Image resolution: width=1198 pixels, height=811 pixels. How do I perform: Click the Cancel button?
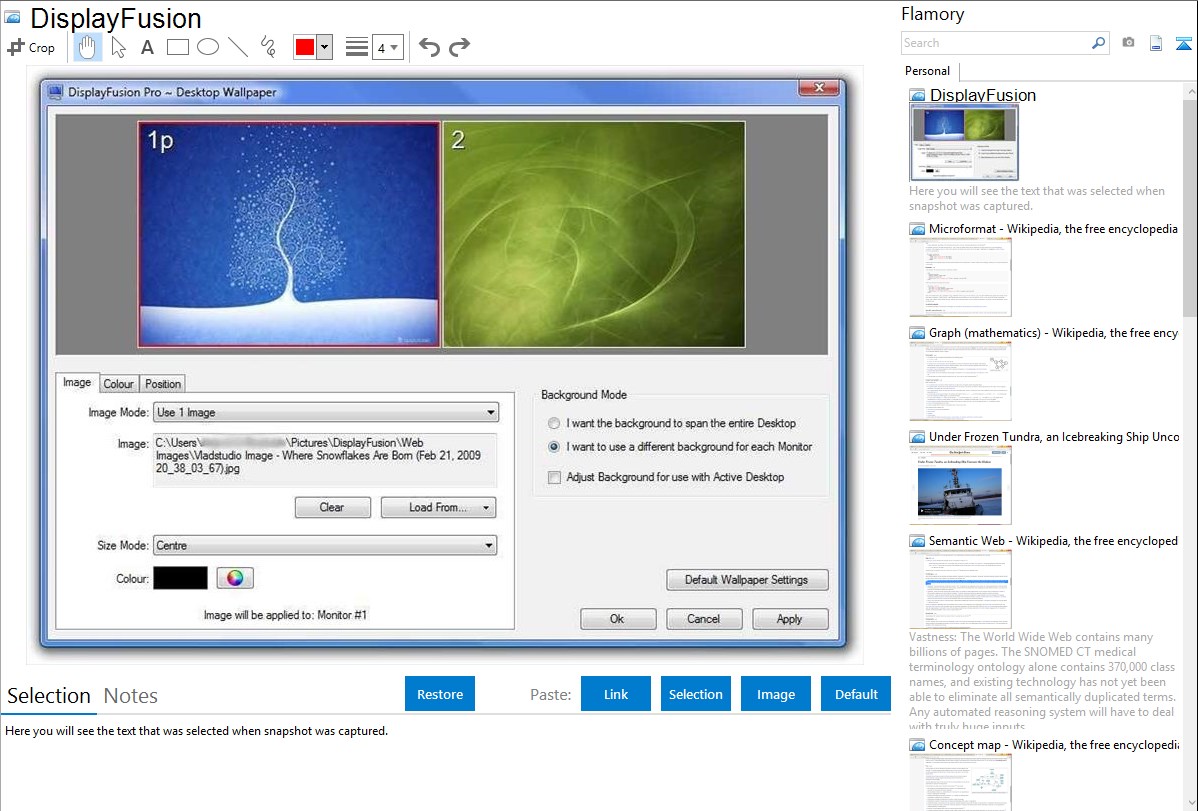[704, 619]
